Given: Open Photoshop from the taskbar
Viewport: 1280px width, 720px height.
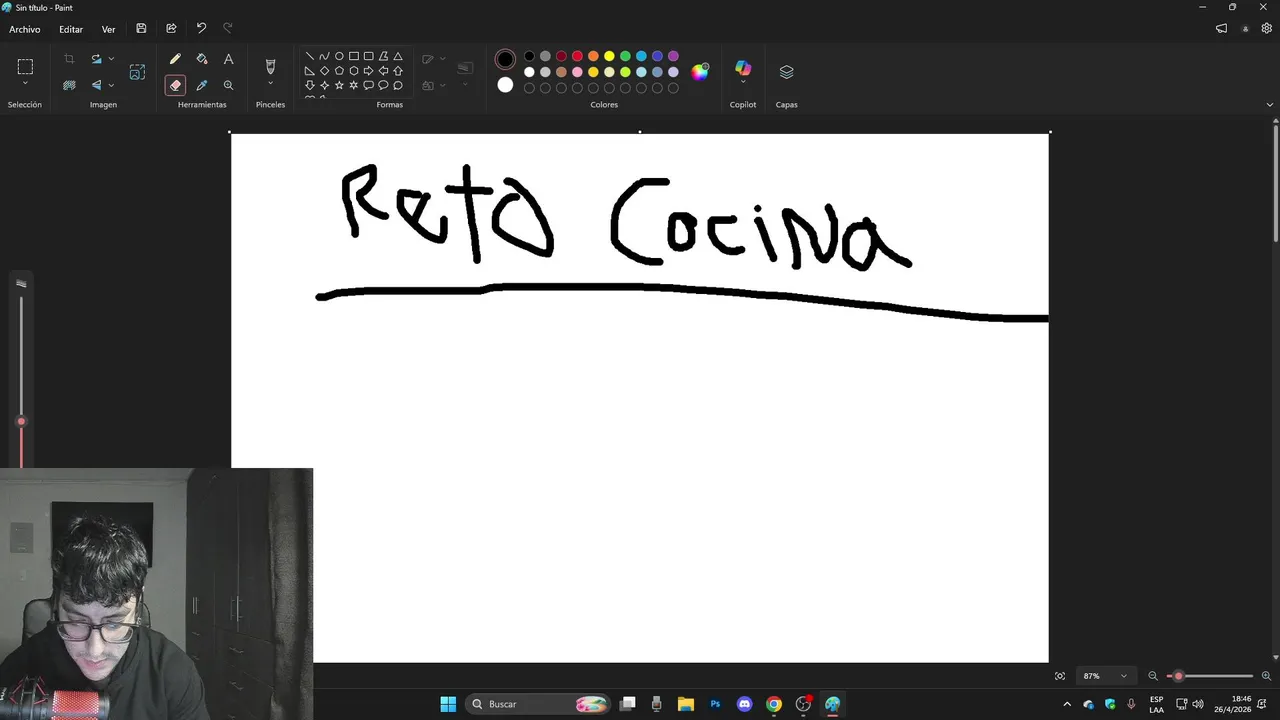Looking at the screenshot, I should coord(715,704).
